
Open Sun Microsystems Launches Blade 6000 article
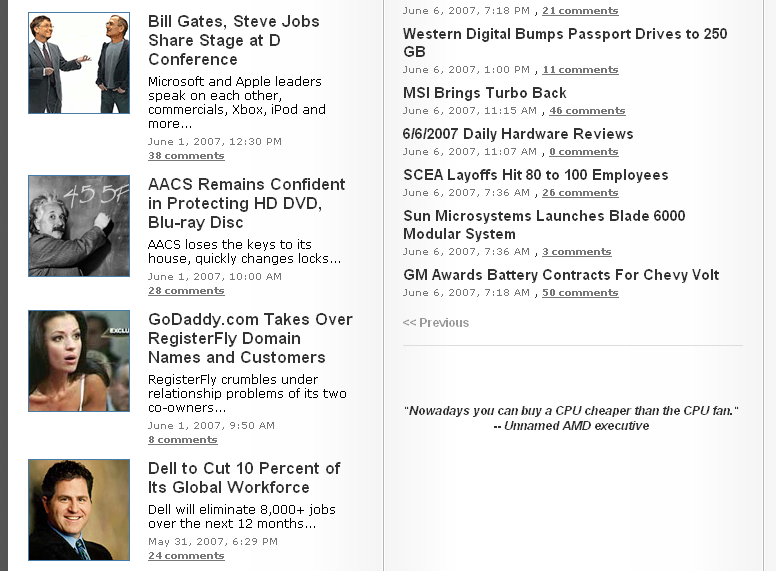pos(544,225)
